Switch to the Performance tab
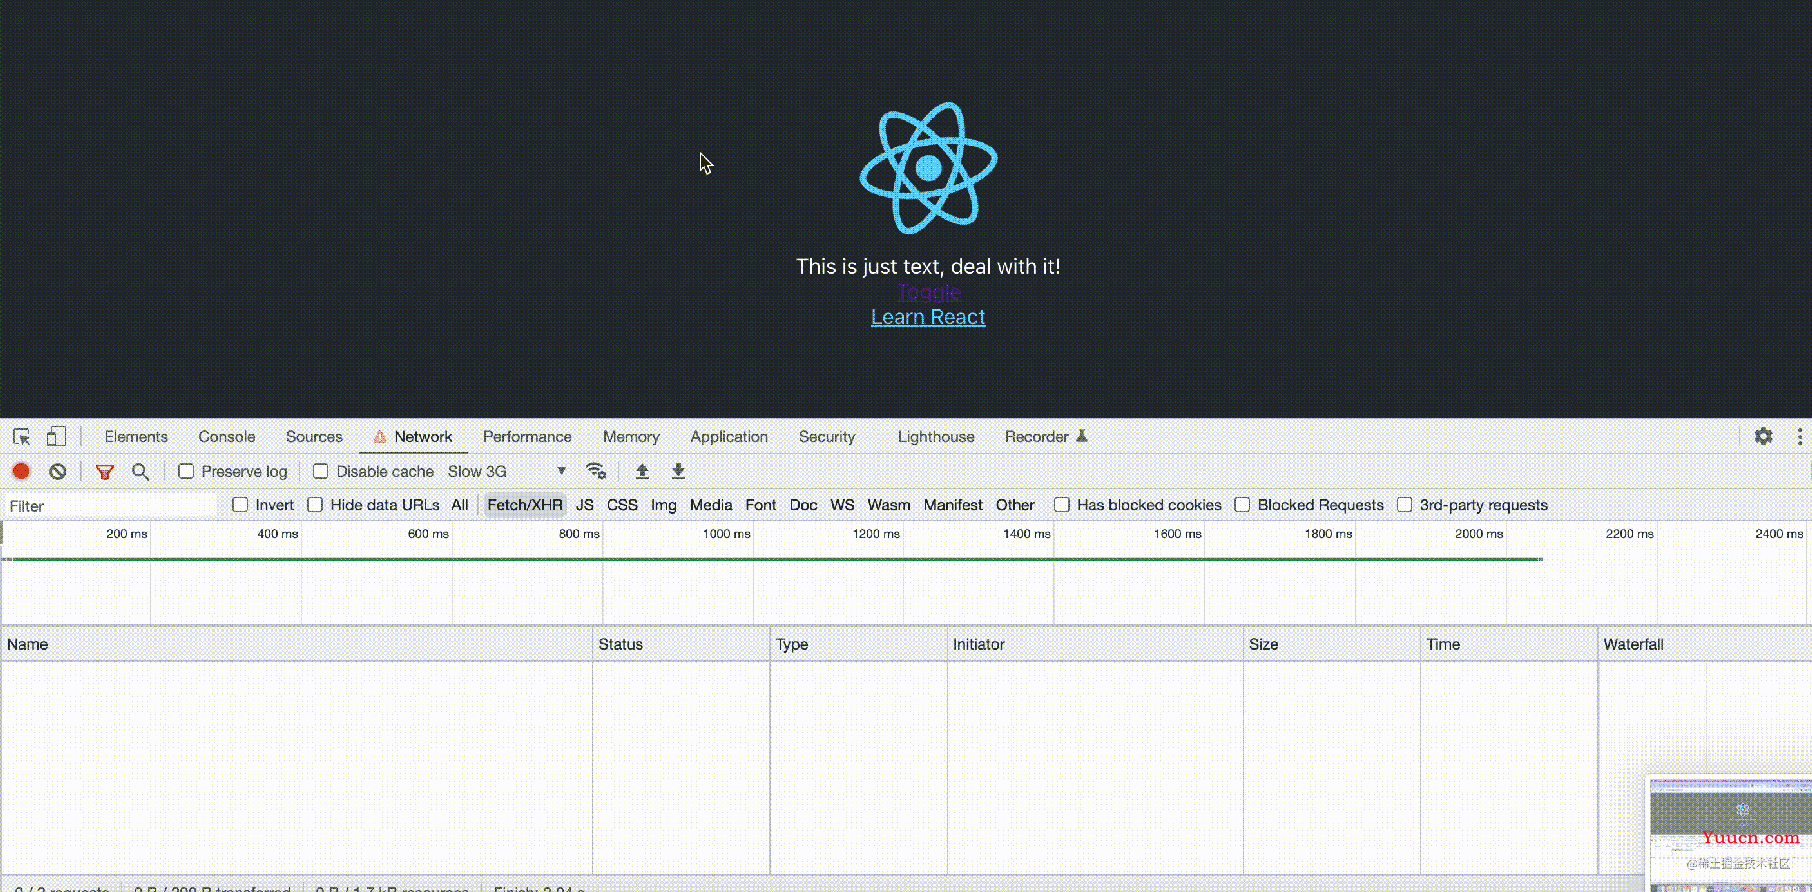 click(527, 437)
